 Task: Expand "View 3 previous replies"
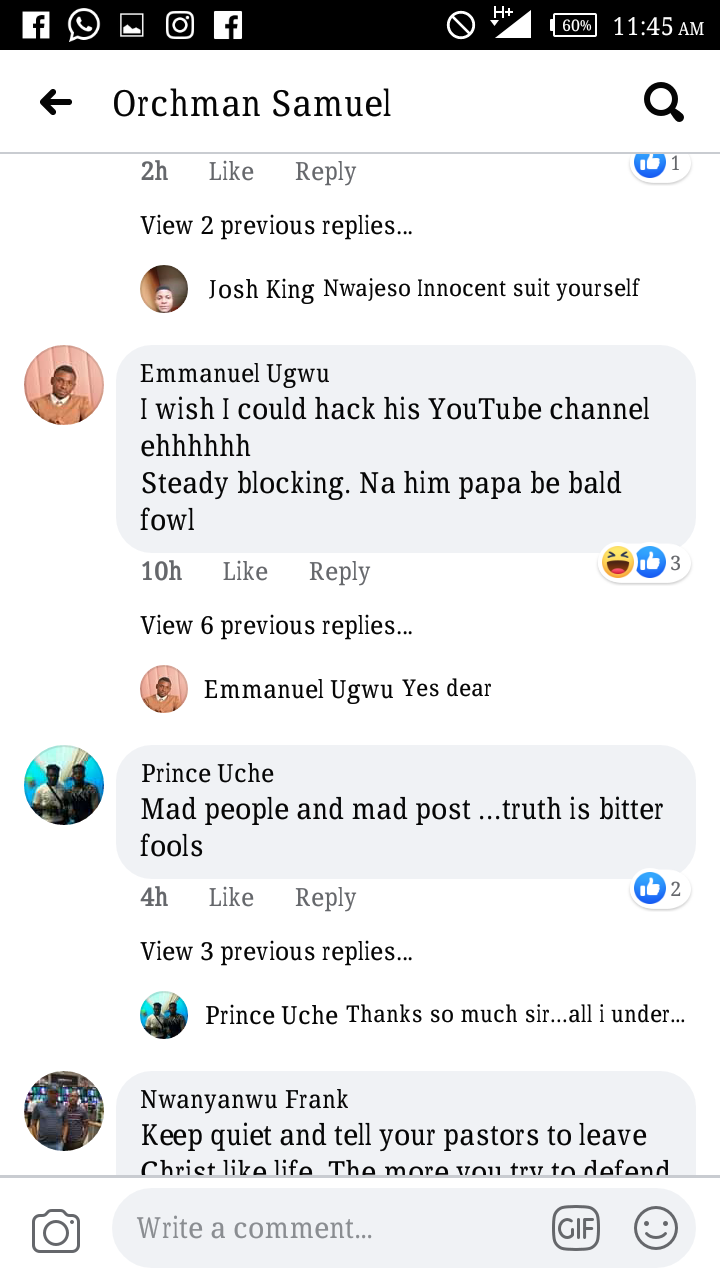pos(276,951)
